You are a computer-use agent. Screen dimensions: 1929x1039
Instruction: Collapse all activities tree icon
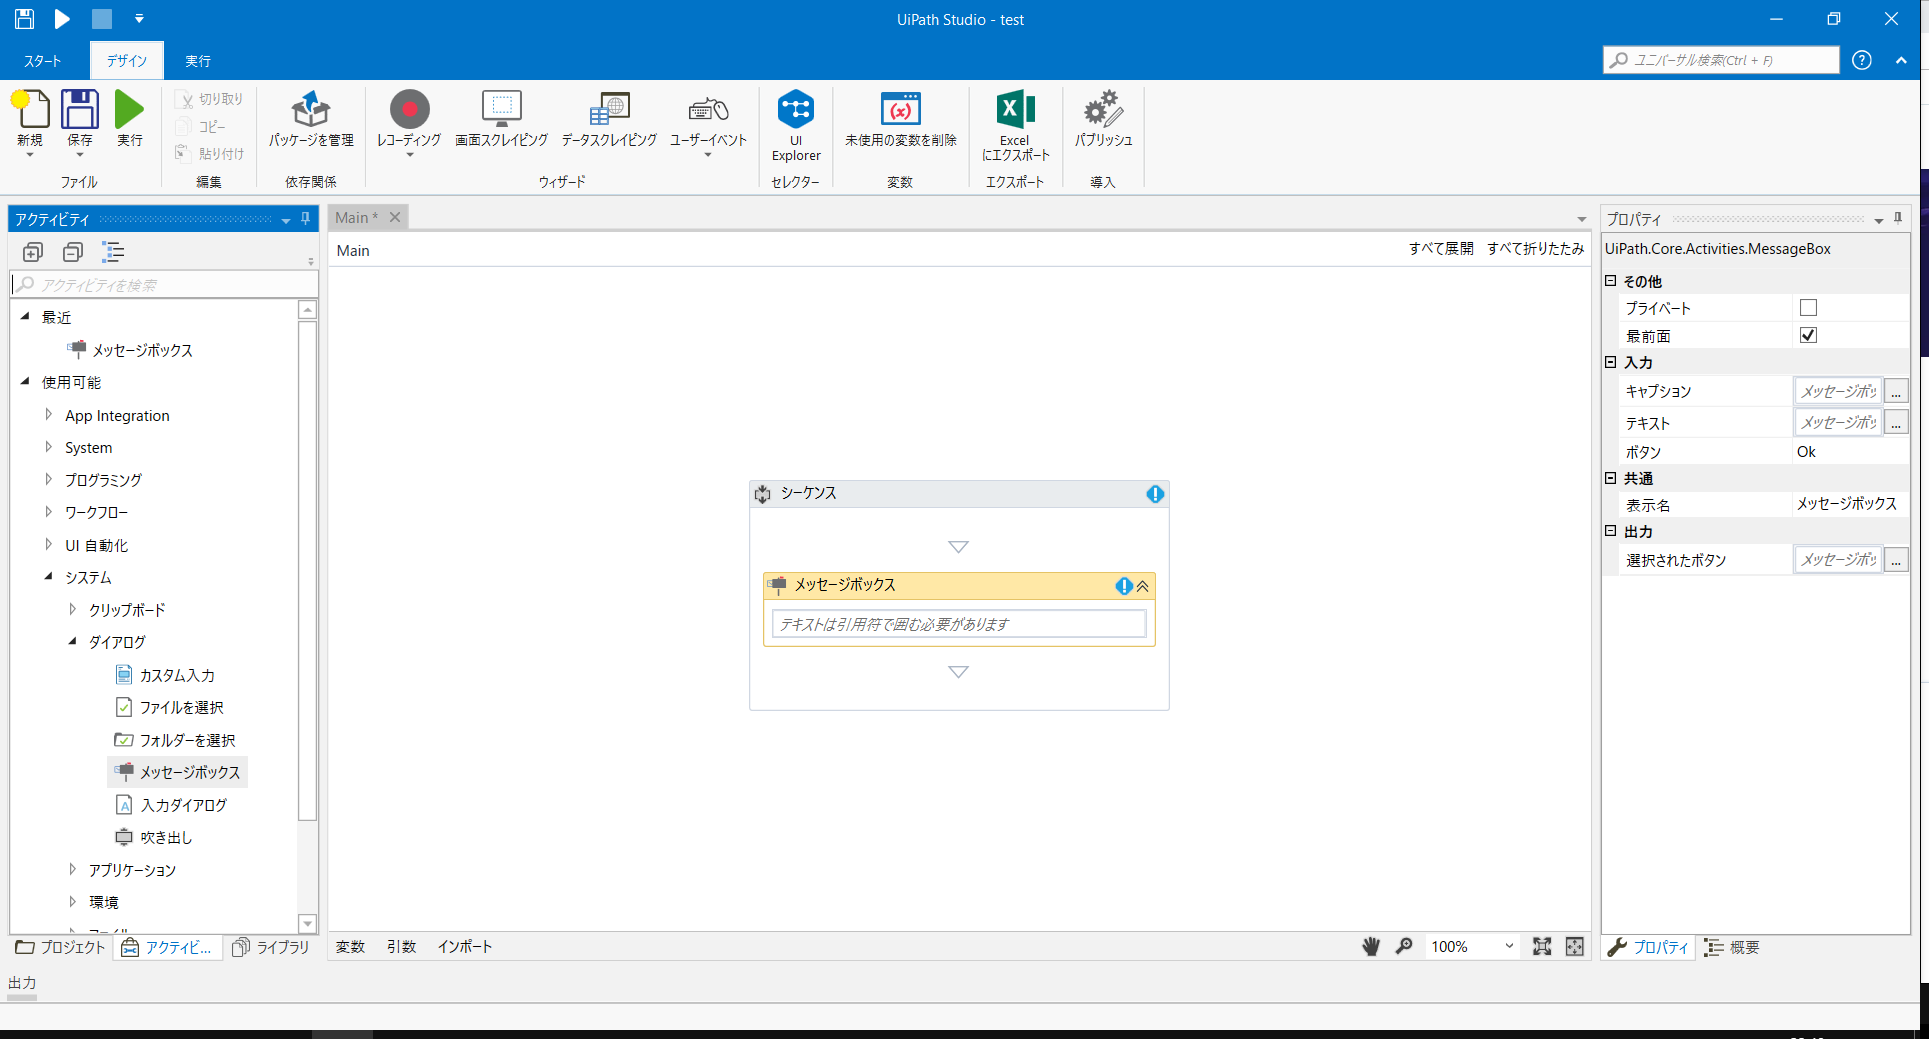(72, 252)
